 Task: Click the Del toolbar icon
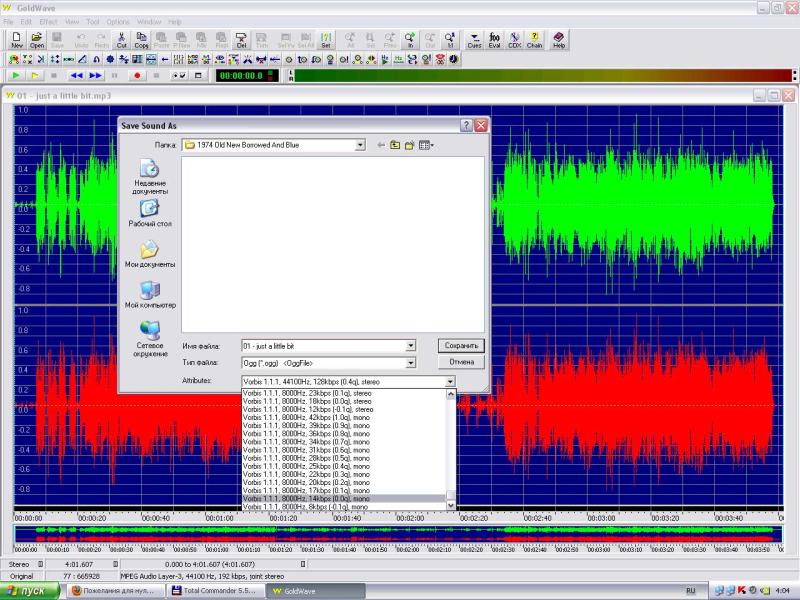241,40
